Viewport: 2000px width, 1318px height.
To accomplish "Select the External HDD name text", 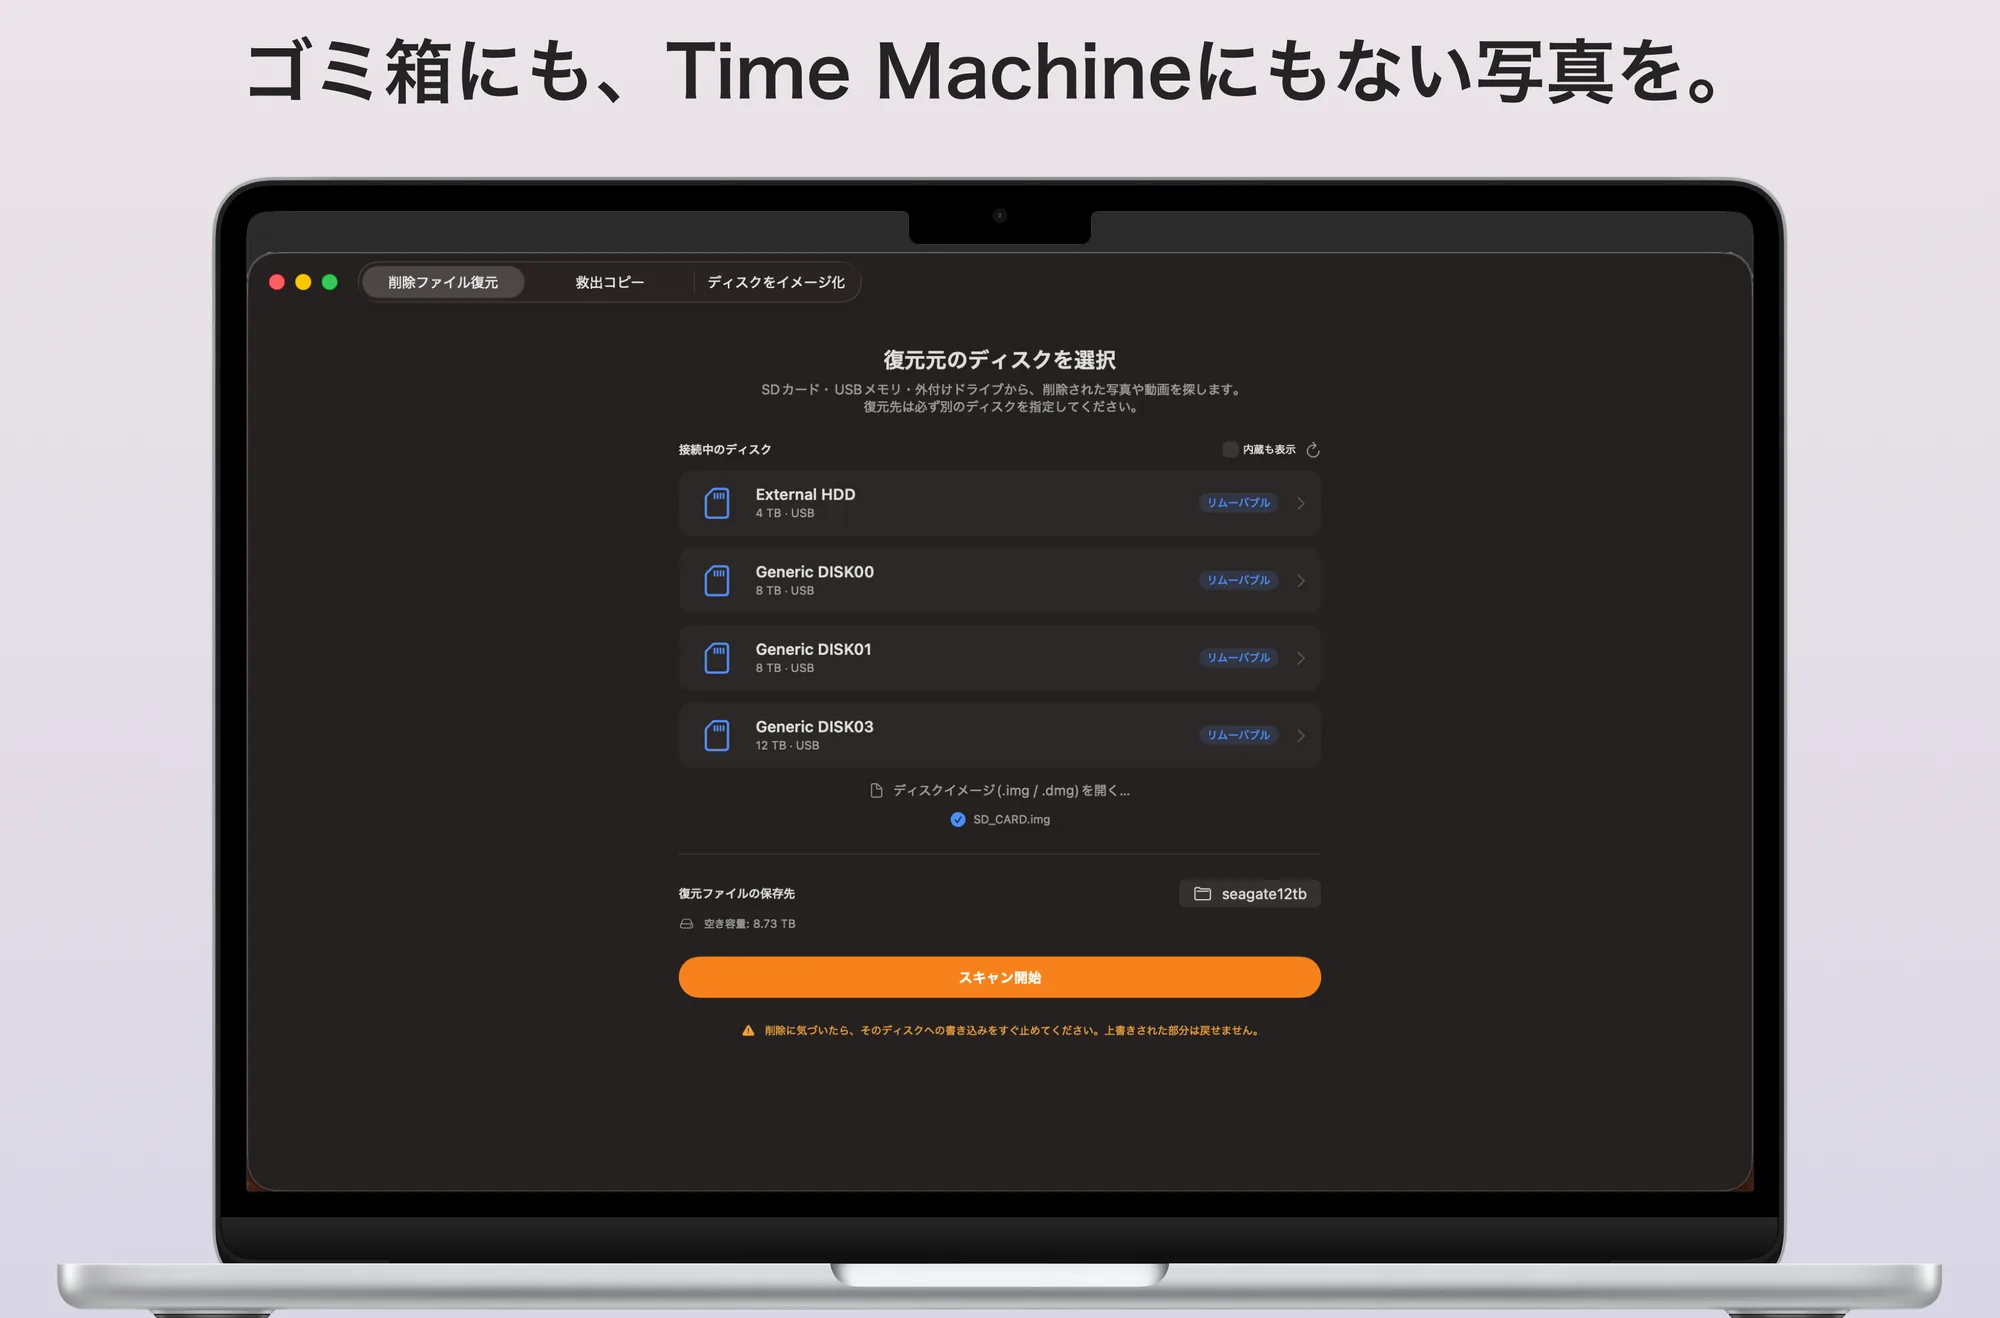I will 805,494.
